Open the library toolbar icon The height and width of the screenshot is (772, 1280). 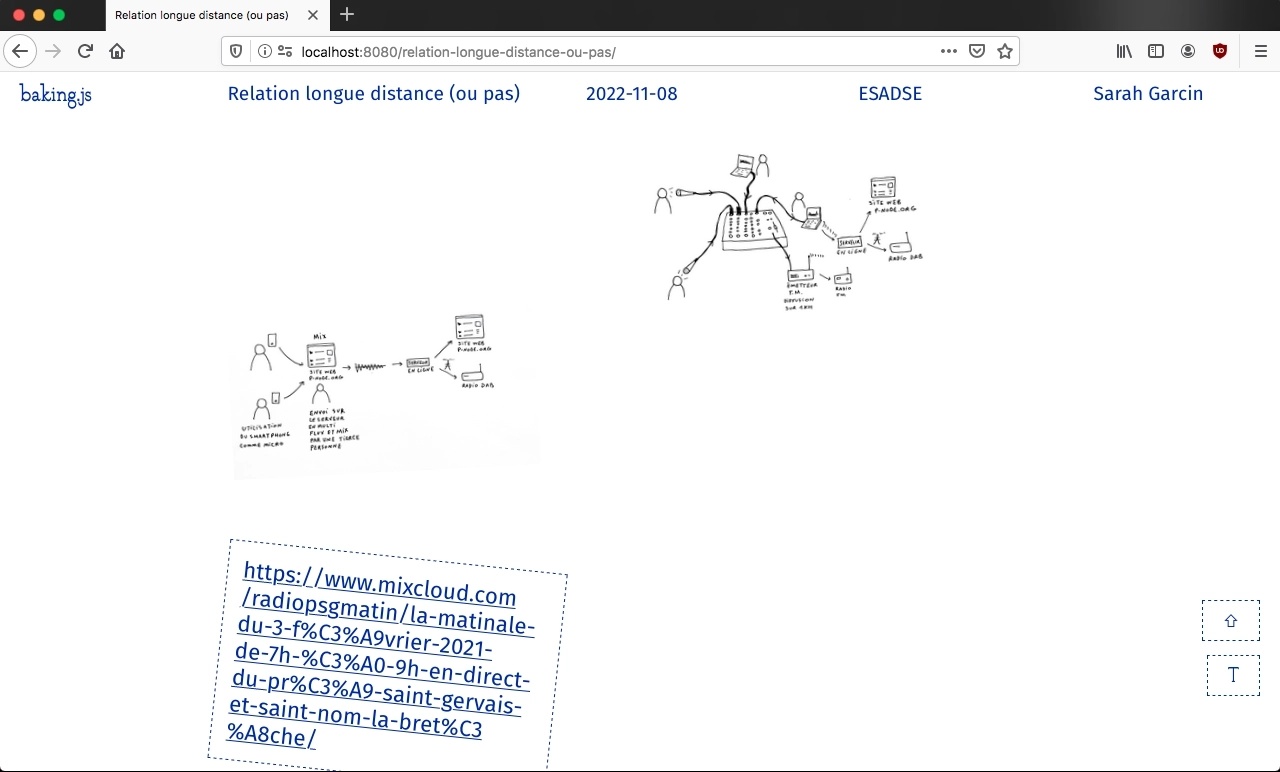(x=1124, y=51)
